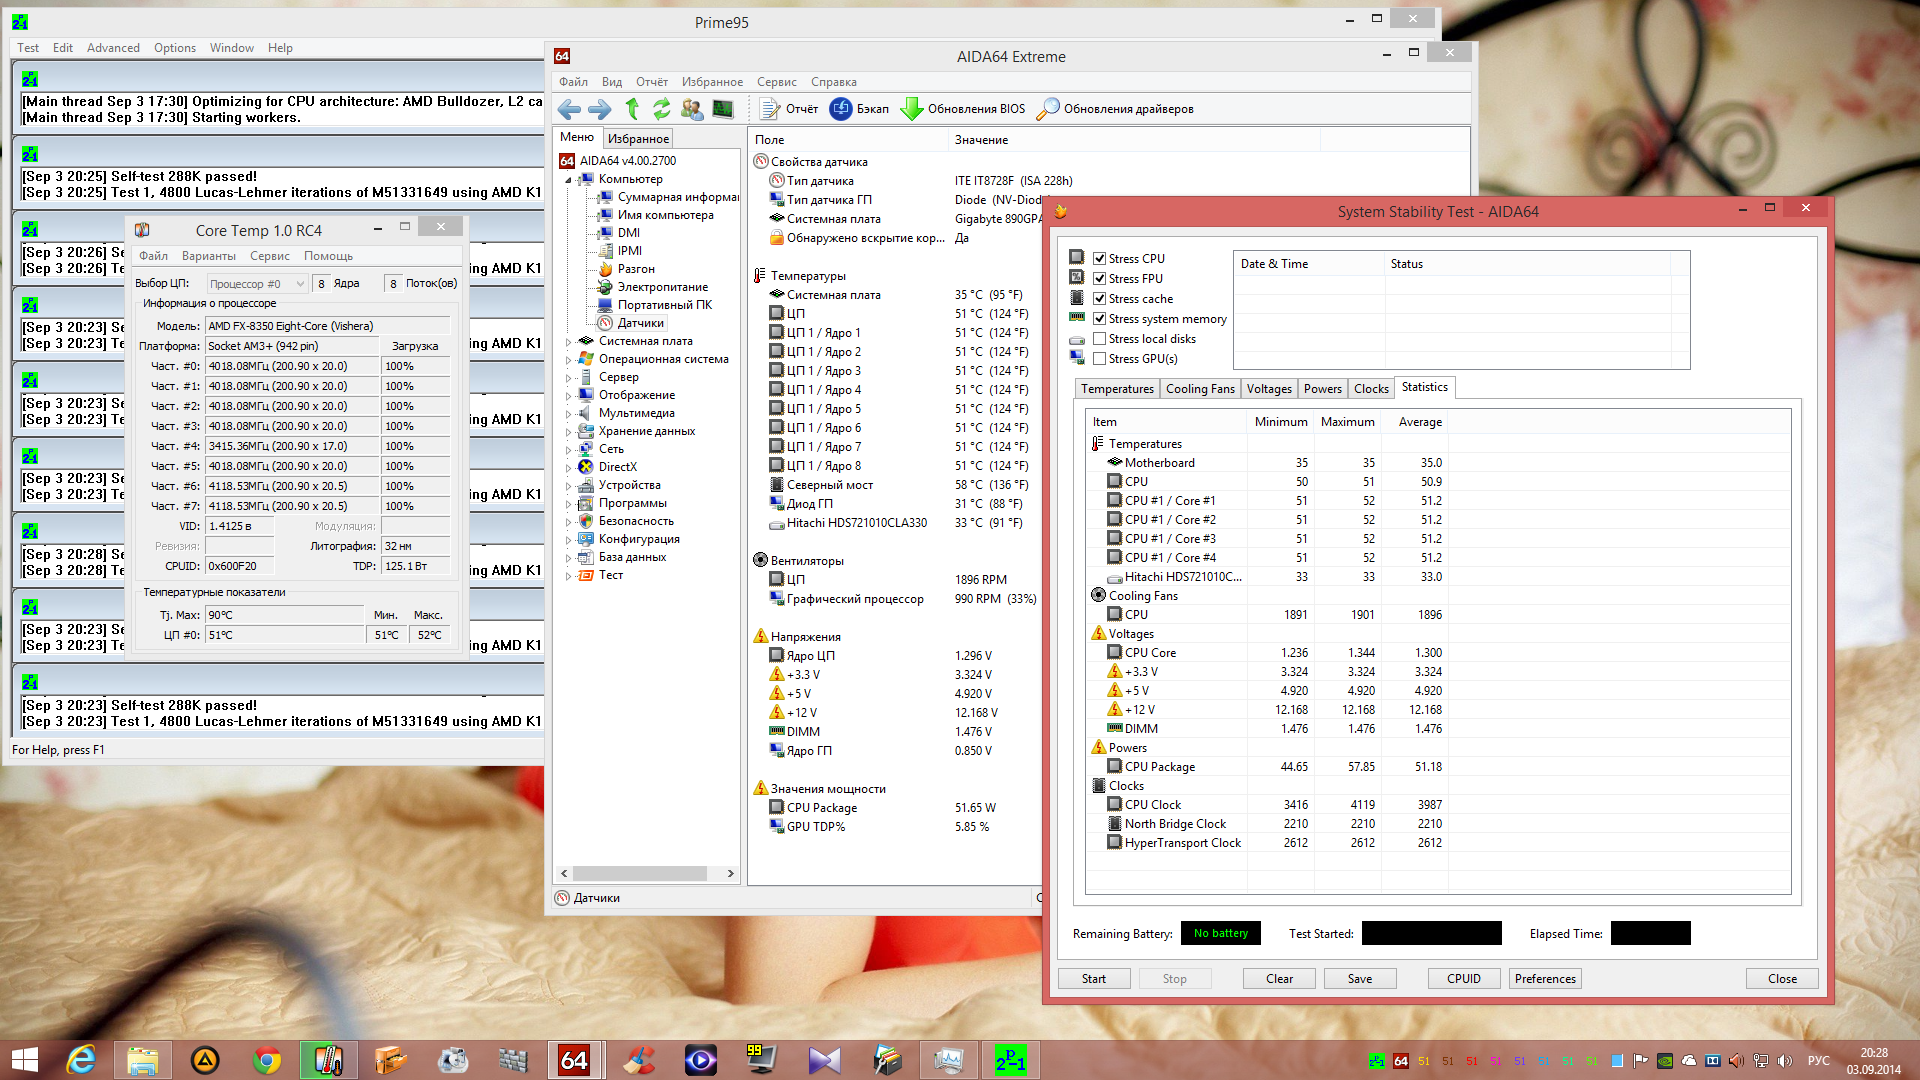Select Электропитание in the AIDA64 tree
This screenshot has width=1920, height=1080.
[662, 287]
